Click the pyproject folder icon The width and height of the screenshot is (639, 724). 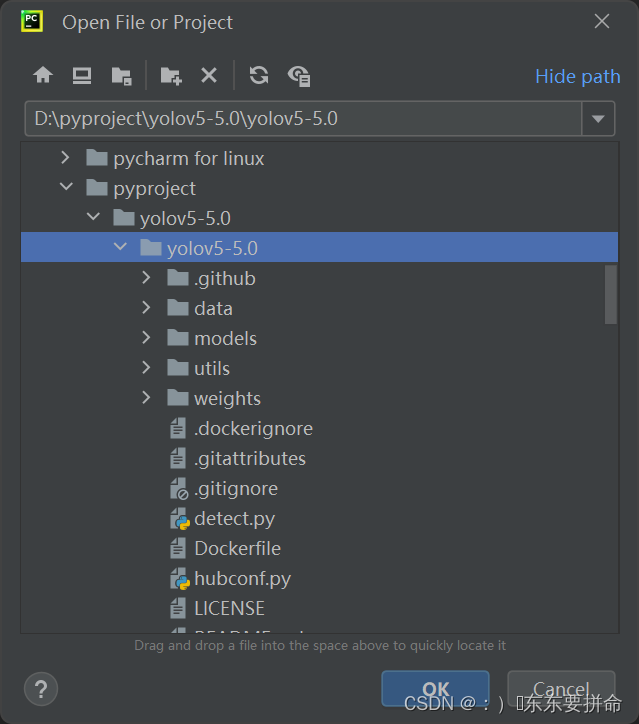(97, 188)
